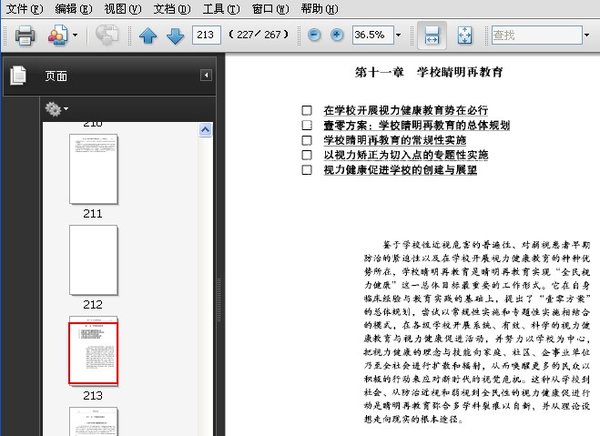The height and width of the screenshot is (436, 600).
Task: Select page 211 thumbnail
Action: (x=93, y=168)
